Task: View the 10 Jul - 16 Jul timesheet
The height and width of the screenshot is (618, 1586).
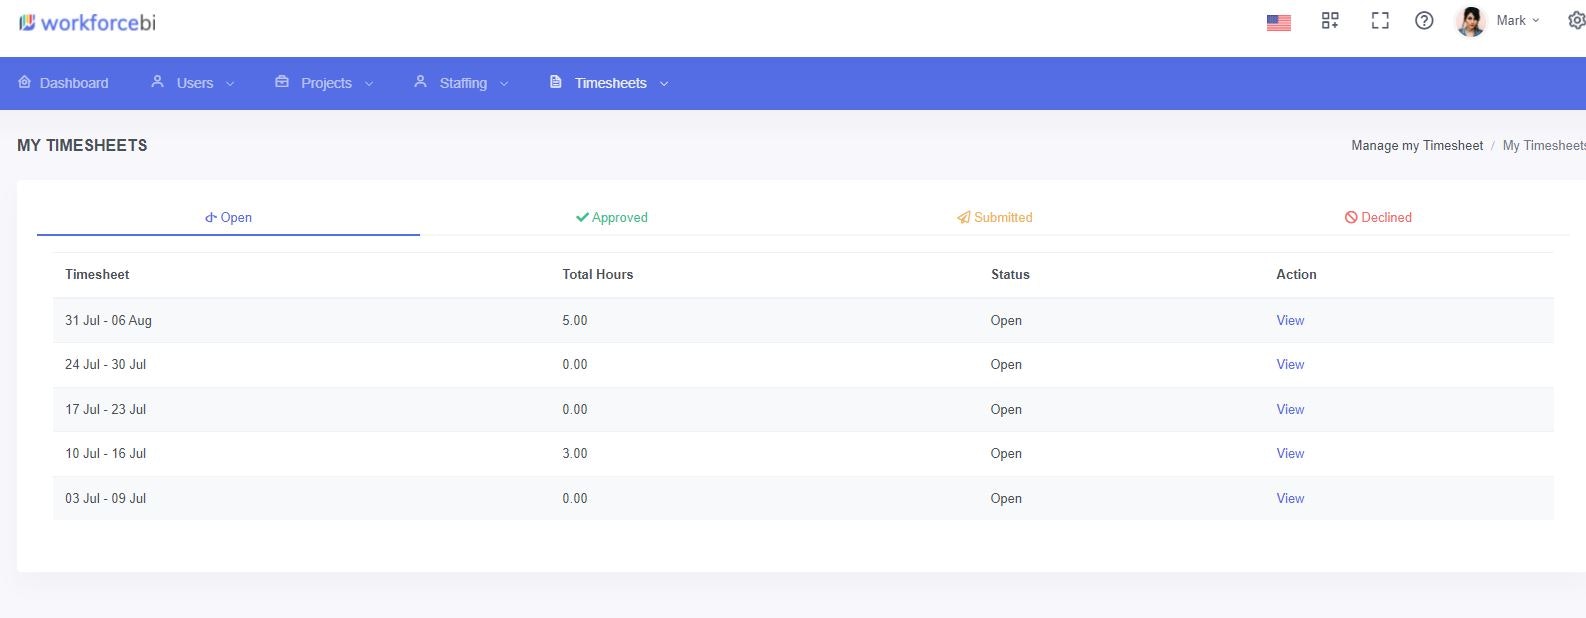Action: (1290, 453)
